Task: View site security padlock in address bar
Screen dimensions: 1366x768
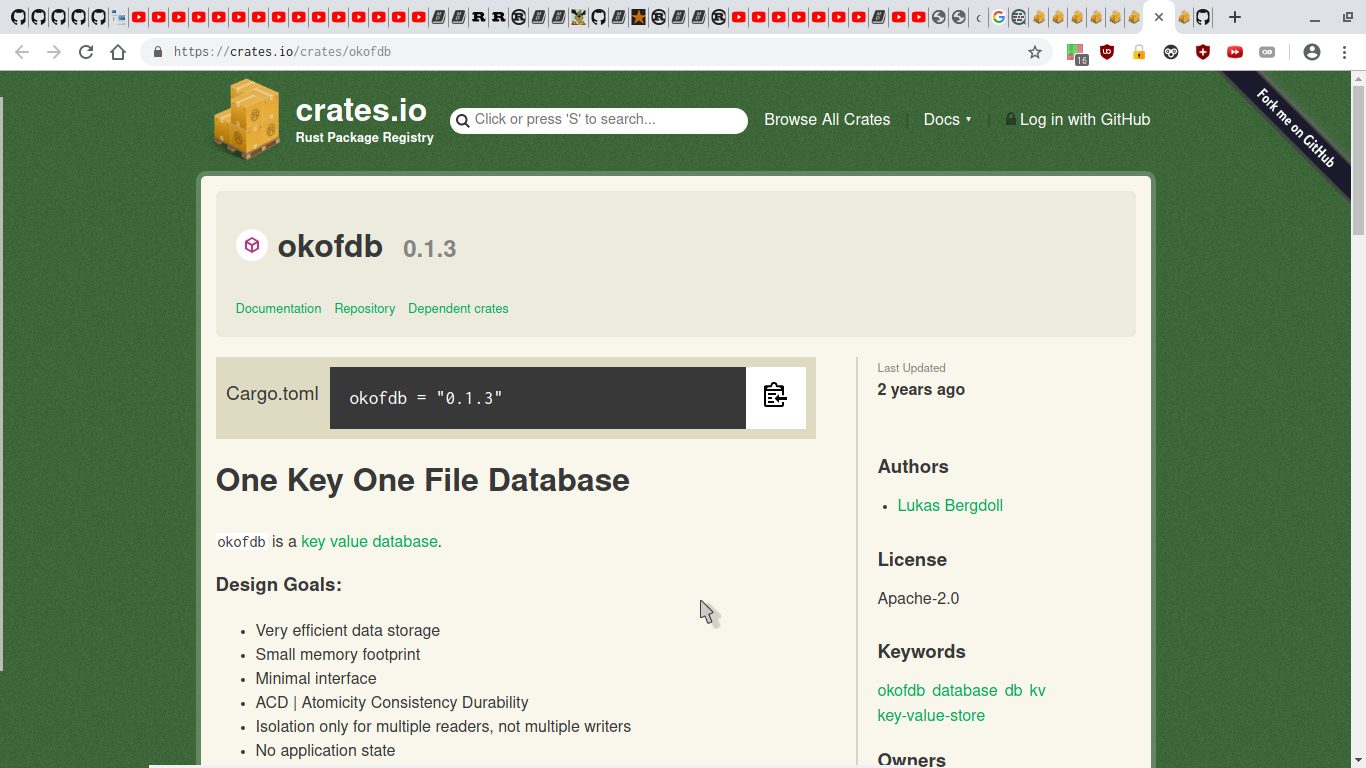Action: pyautogui.click(x=157, y=52)
